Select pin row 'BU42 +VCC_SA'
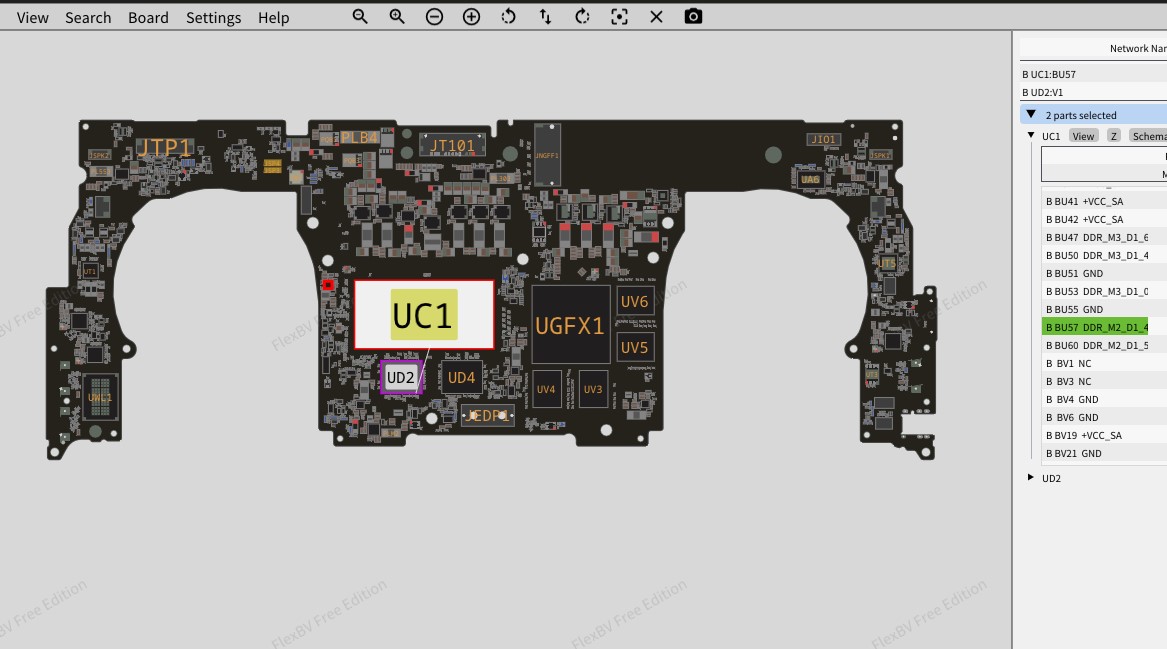Screen dimensions: 1167x649 (x=1096, y=220)
